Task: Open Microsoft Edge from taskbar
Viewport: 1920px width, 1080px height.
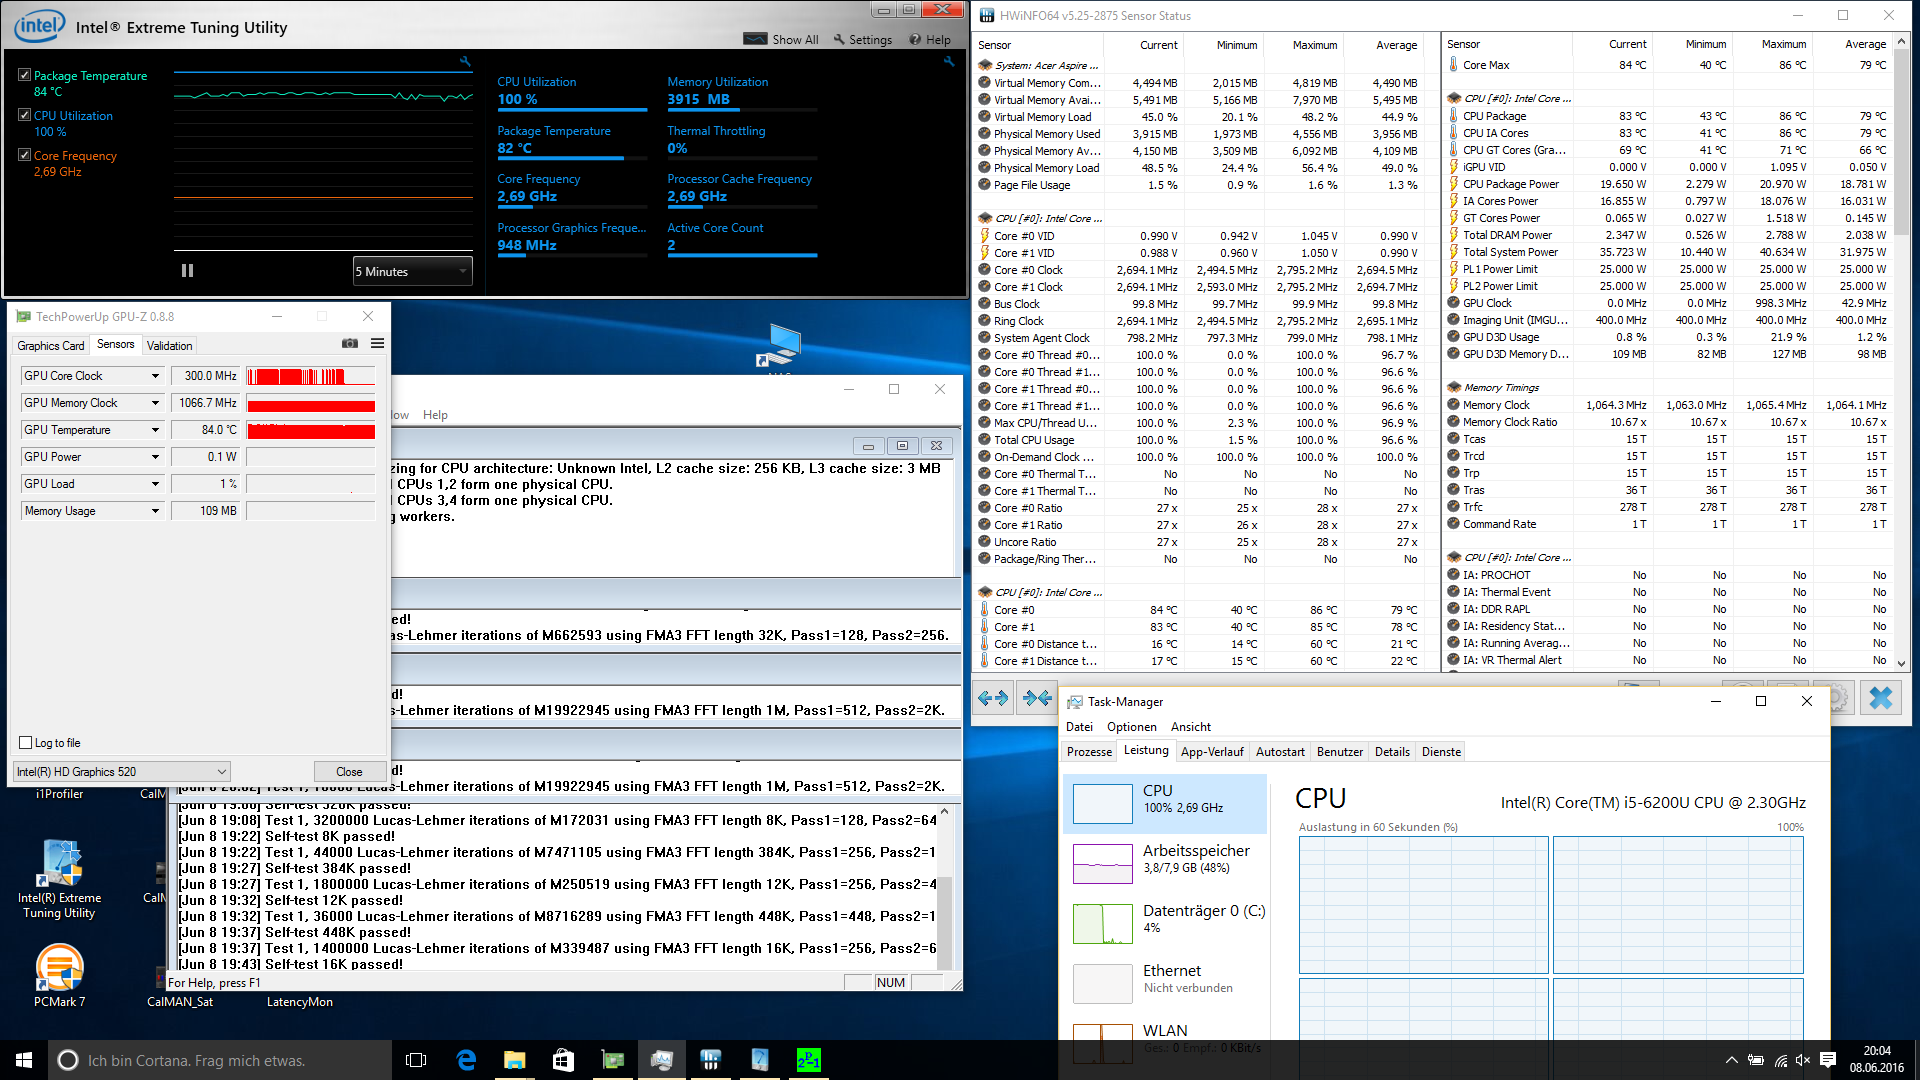Action: pyautogui.click(x=466, y=1060)
